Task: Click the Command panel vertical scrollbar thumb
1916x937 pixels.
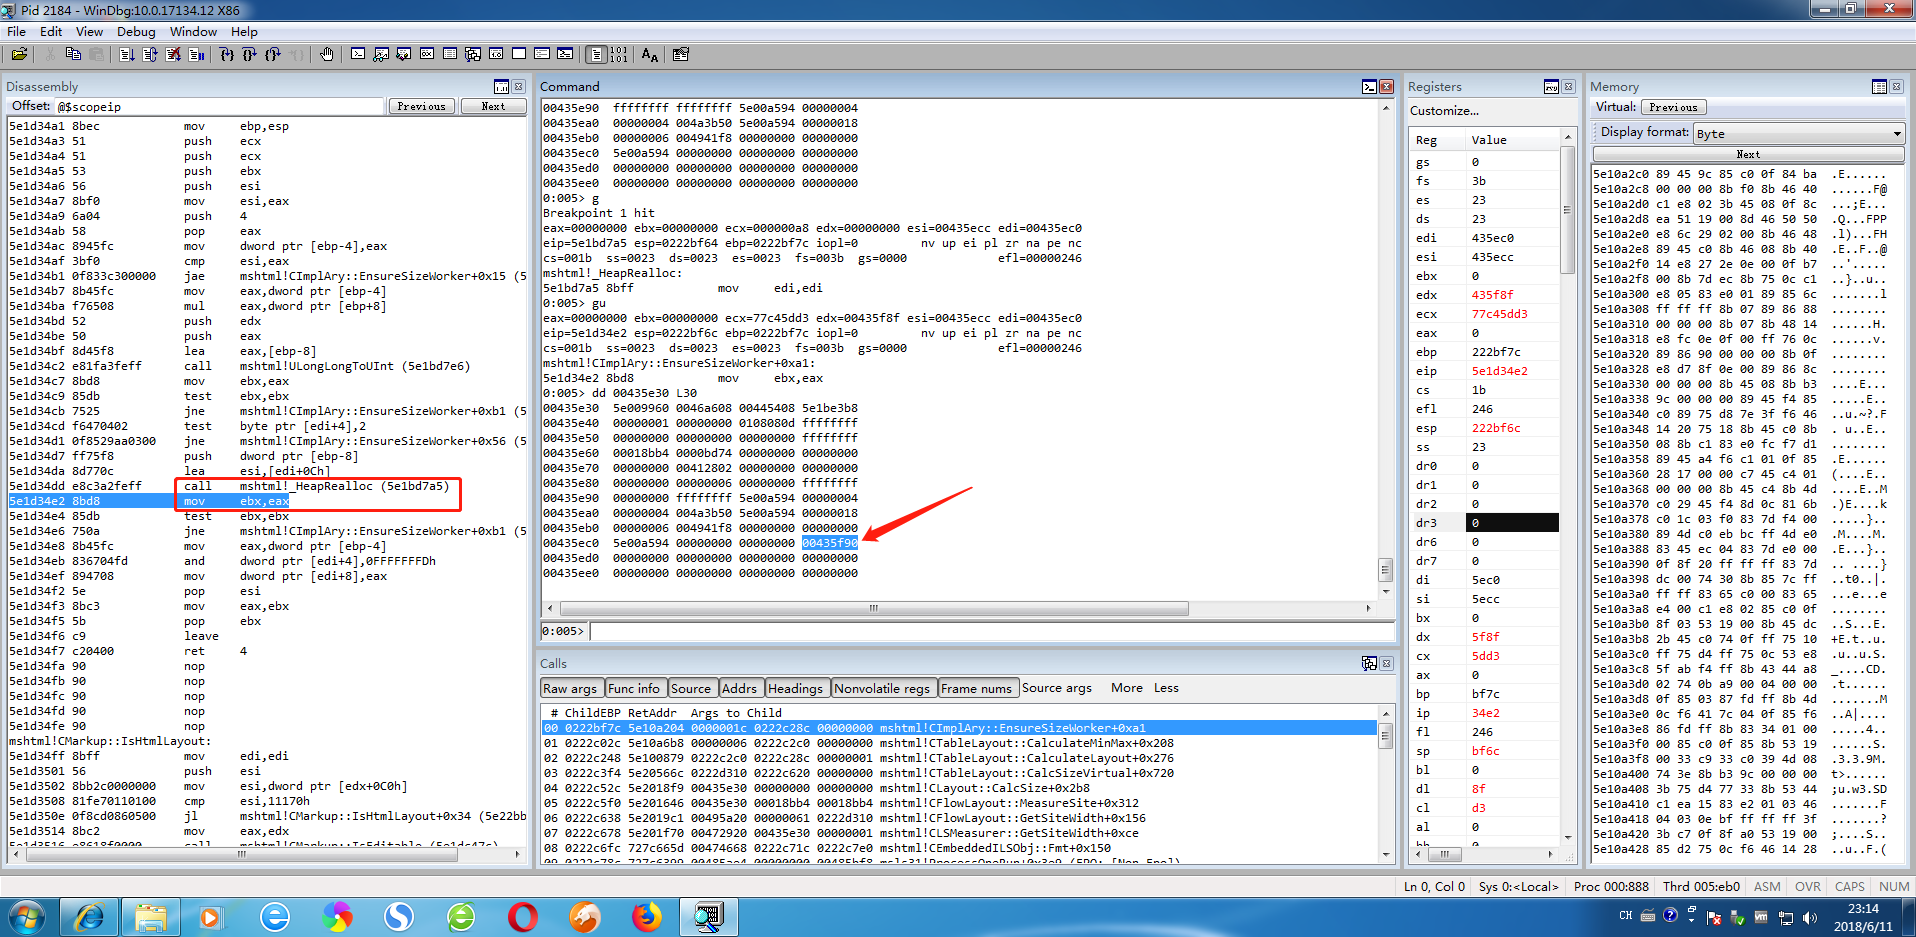Action: (x=1385, y=570)
